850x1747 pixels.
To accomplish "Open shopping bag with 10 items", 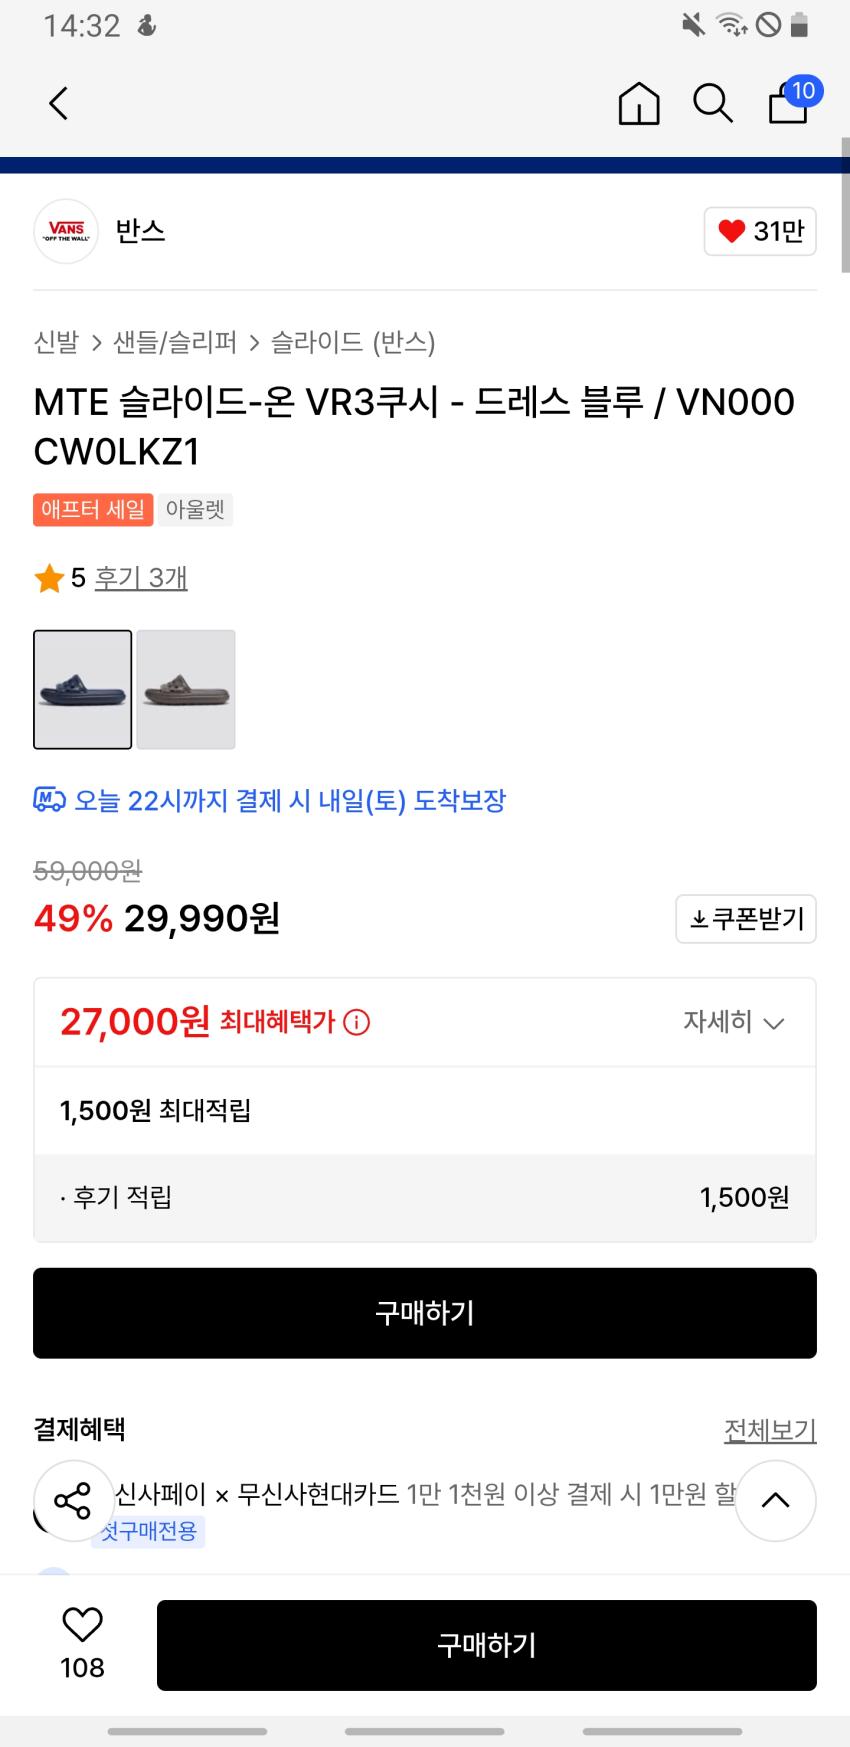I will point(790,102).
